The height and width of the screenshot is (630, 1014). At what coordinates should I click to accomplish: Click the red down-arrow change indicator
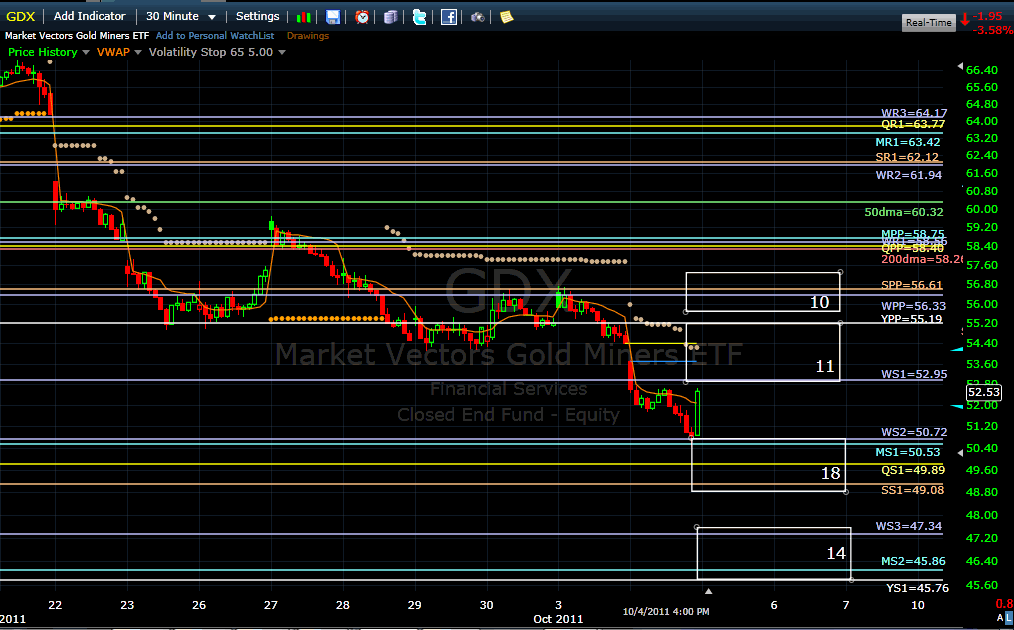click(965, 20)
